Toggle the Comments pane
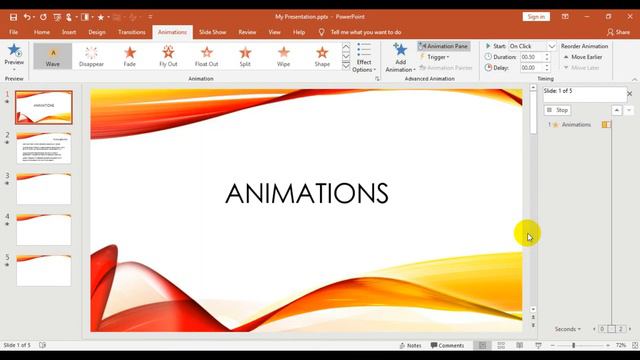Viewport: 640px width, 360px height. tap(447, 345)
